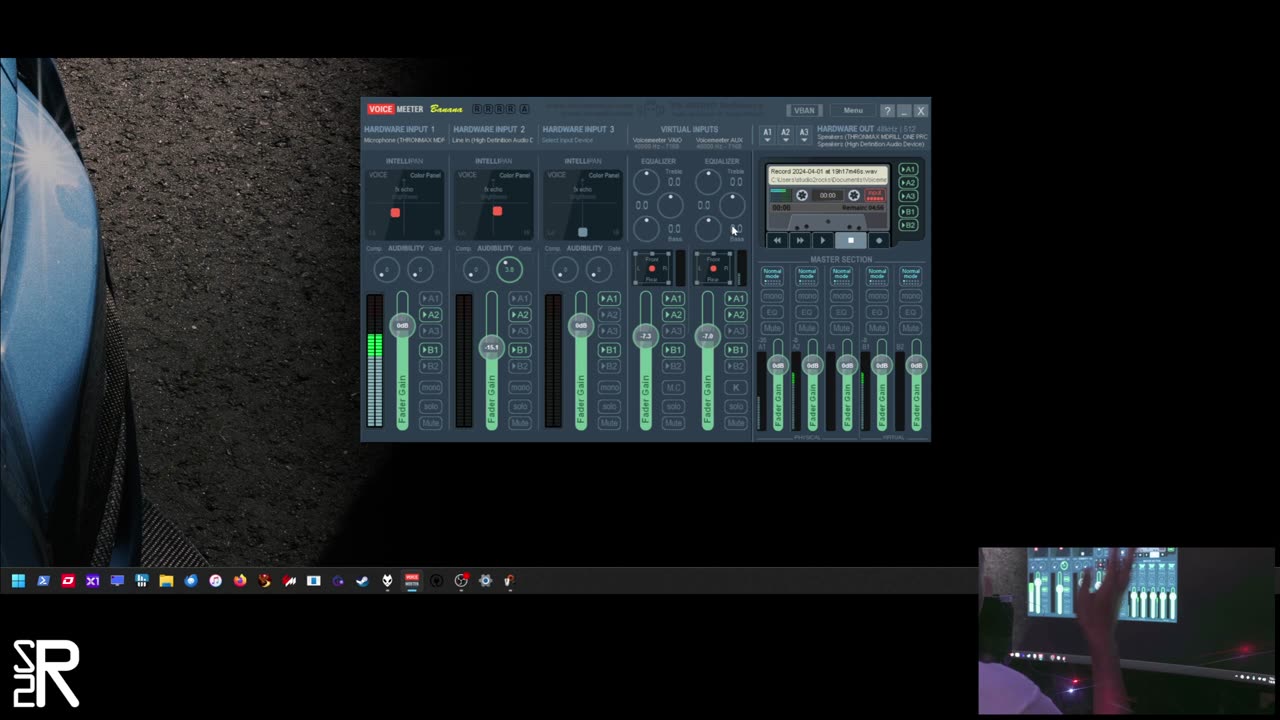Cycle Normal mode on master bus B2
Viewport: 1280px width, 720px height.
910,274
